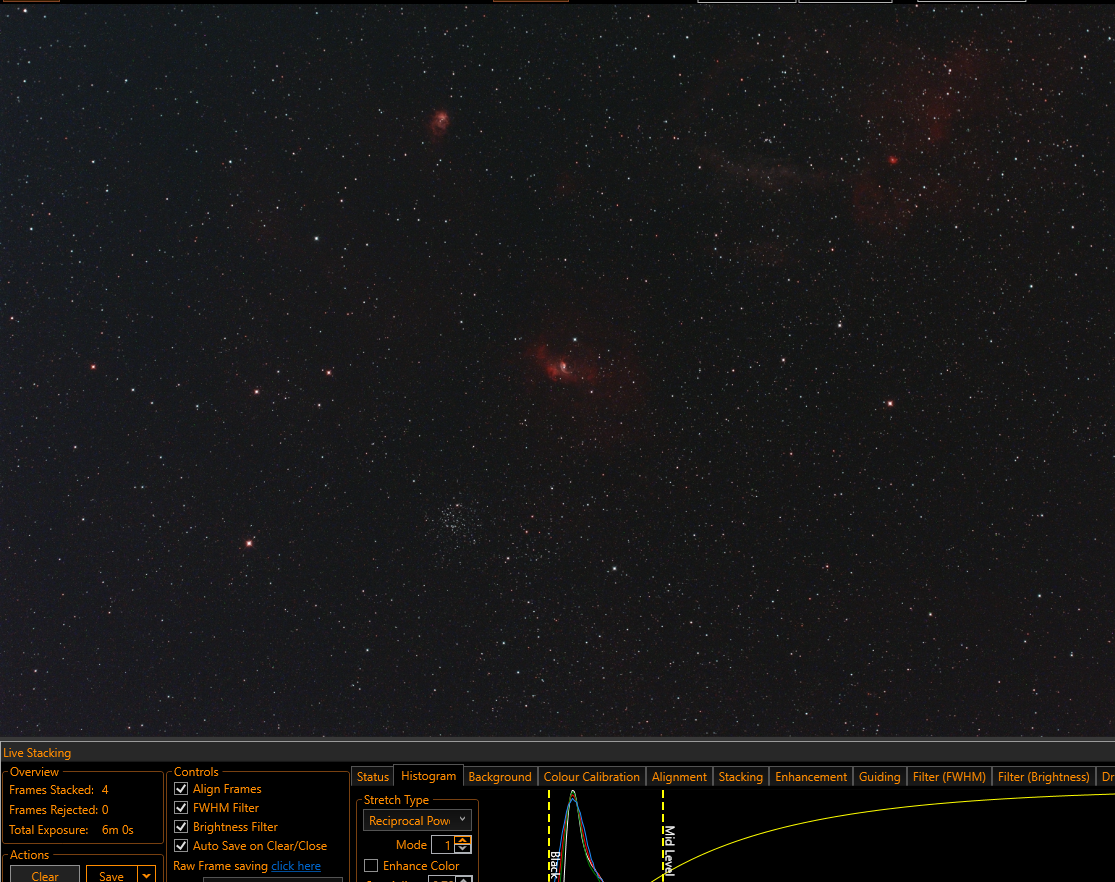The image size is (1115, 882).
Task: Click the Live Stacking panel title
Action: 37,753
